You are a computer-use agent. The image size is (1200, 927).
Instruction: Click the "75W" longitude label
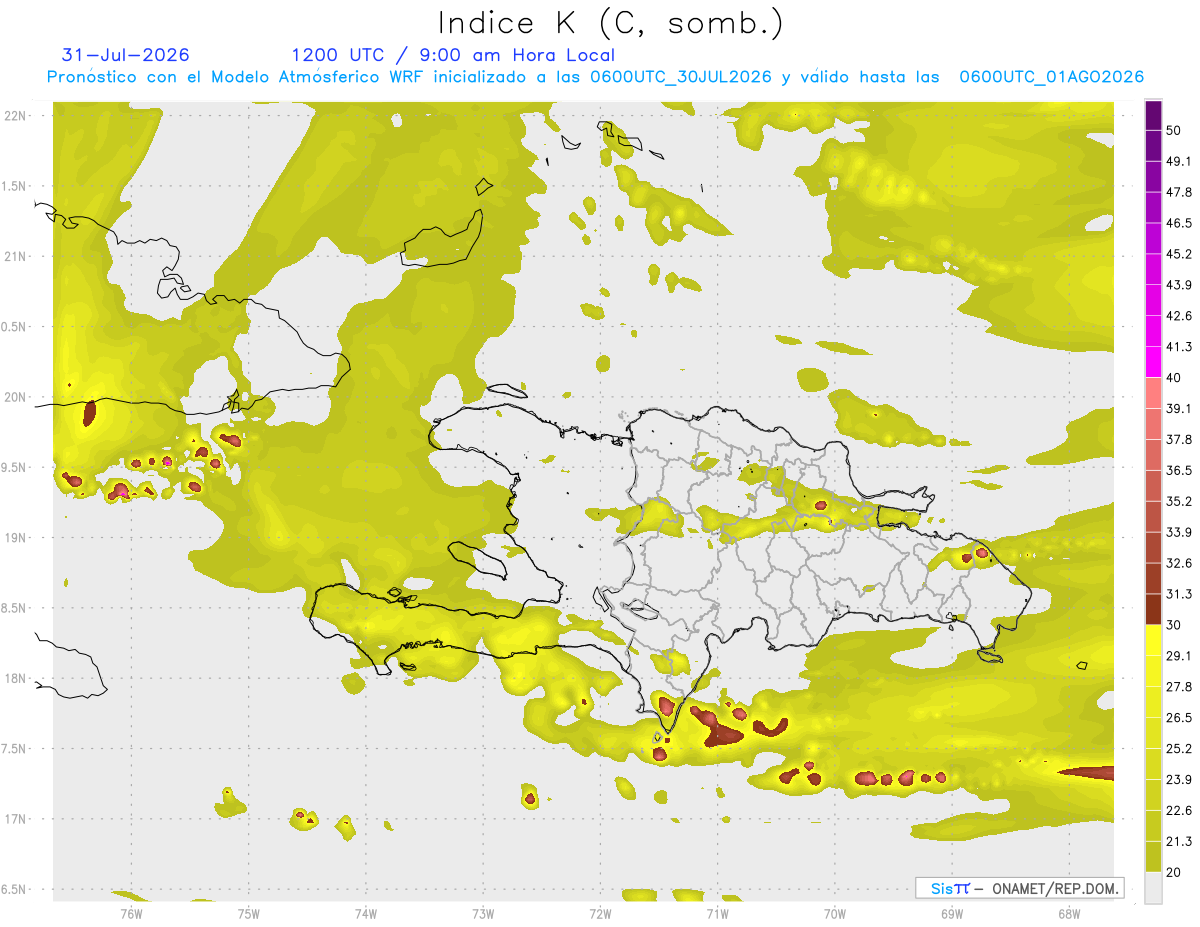tap(249, 913)
